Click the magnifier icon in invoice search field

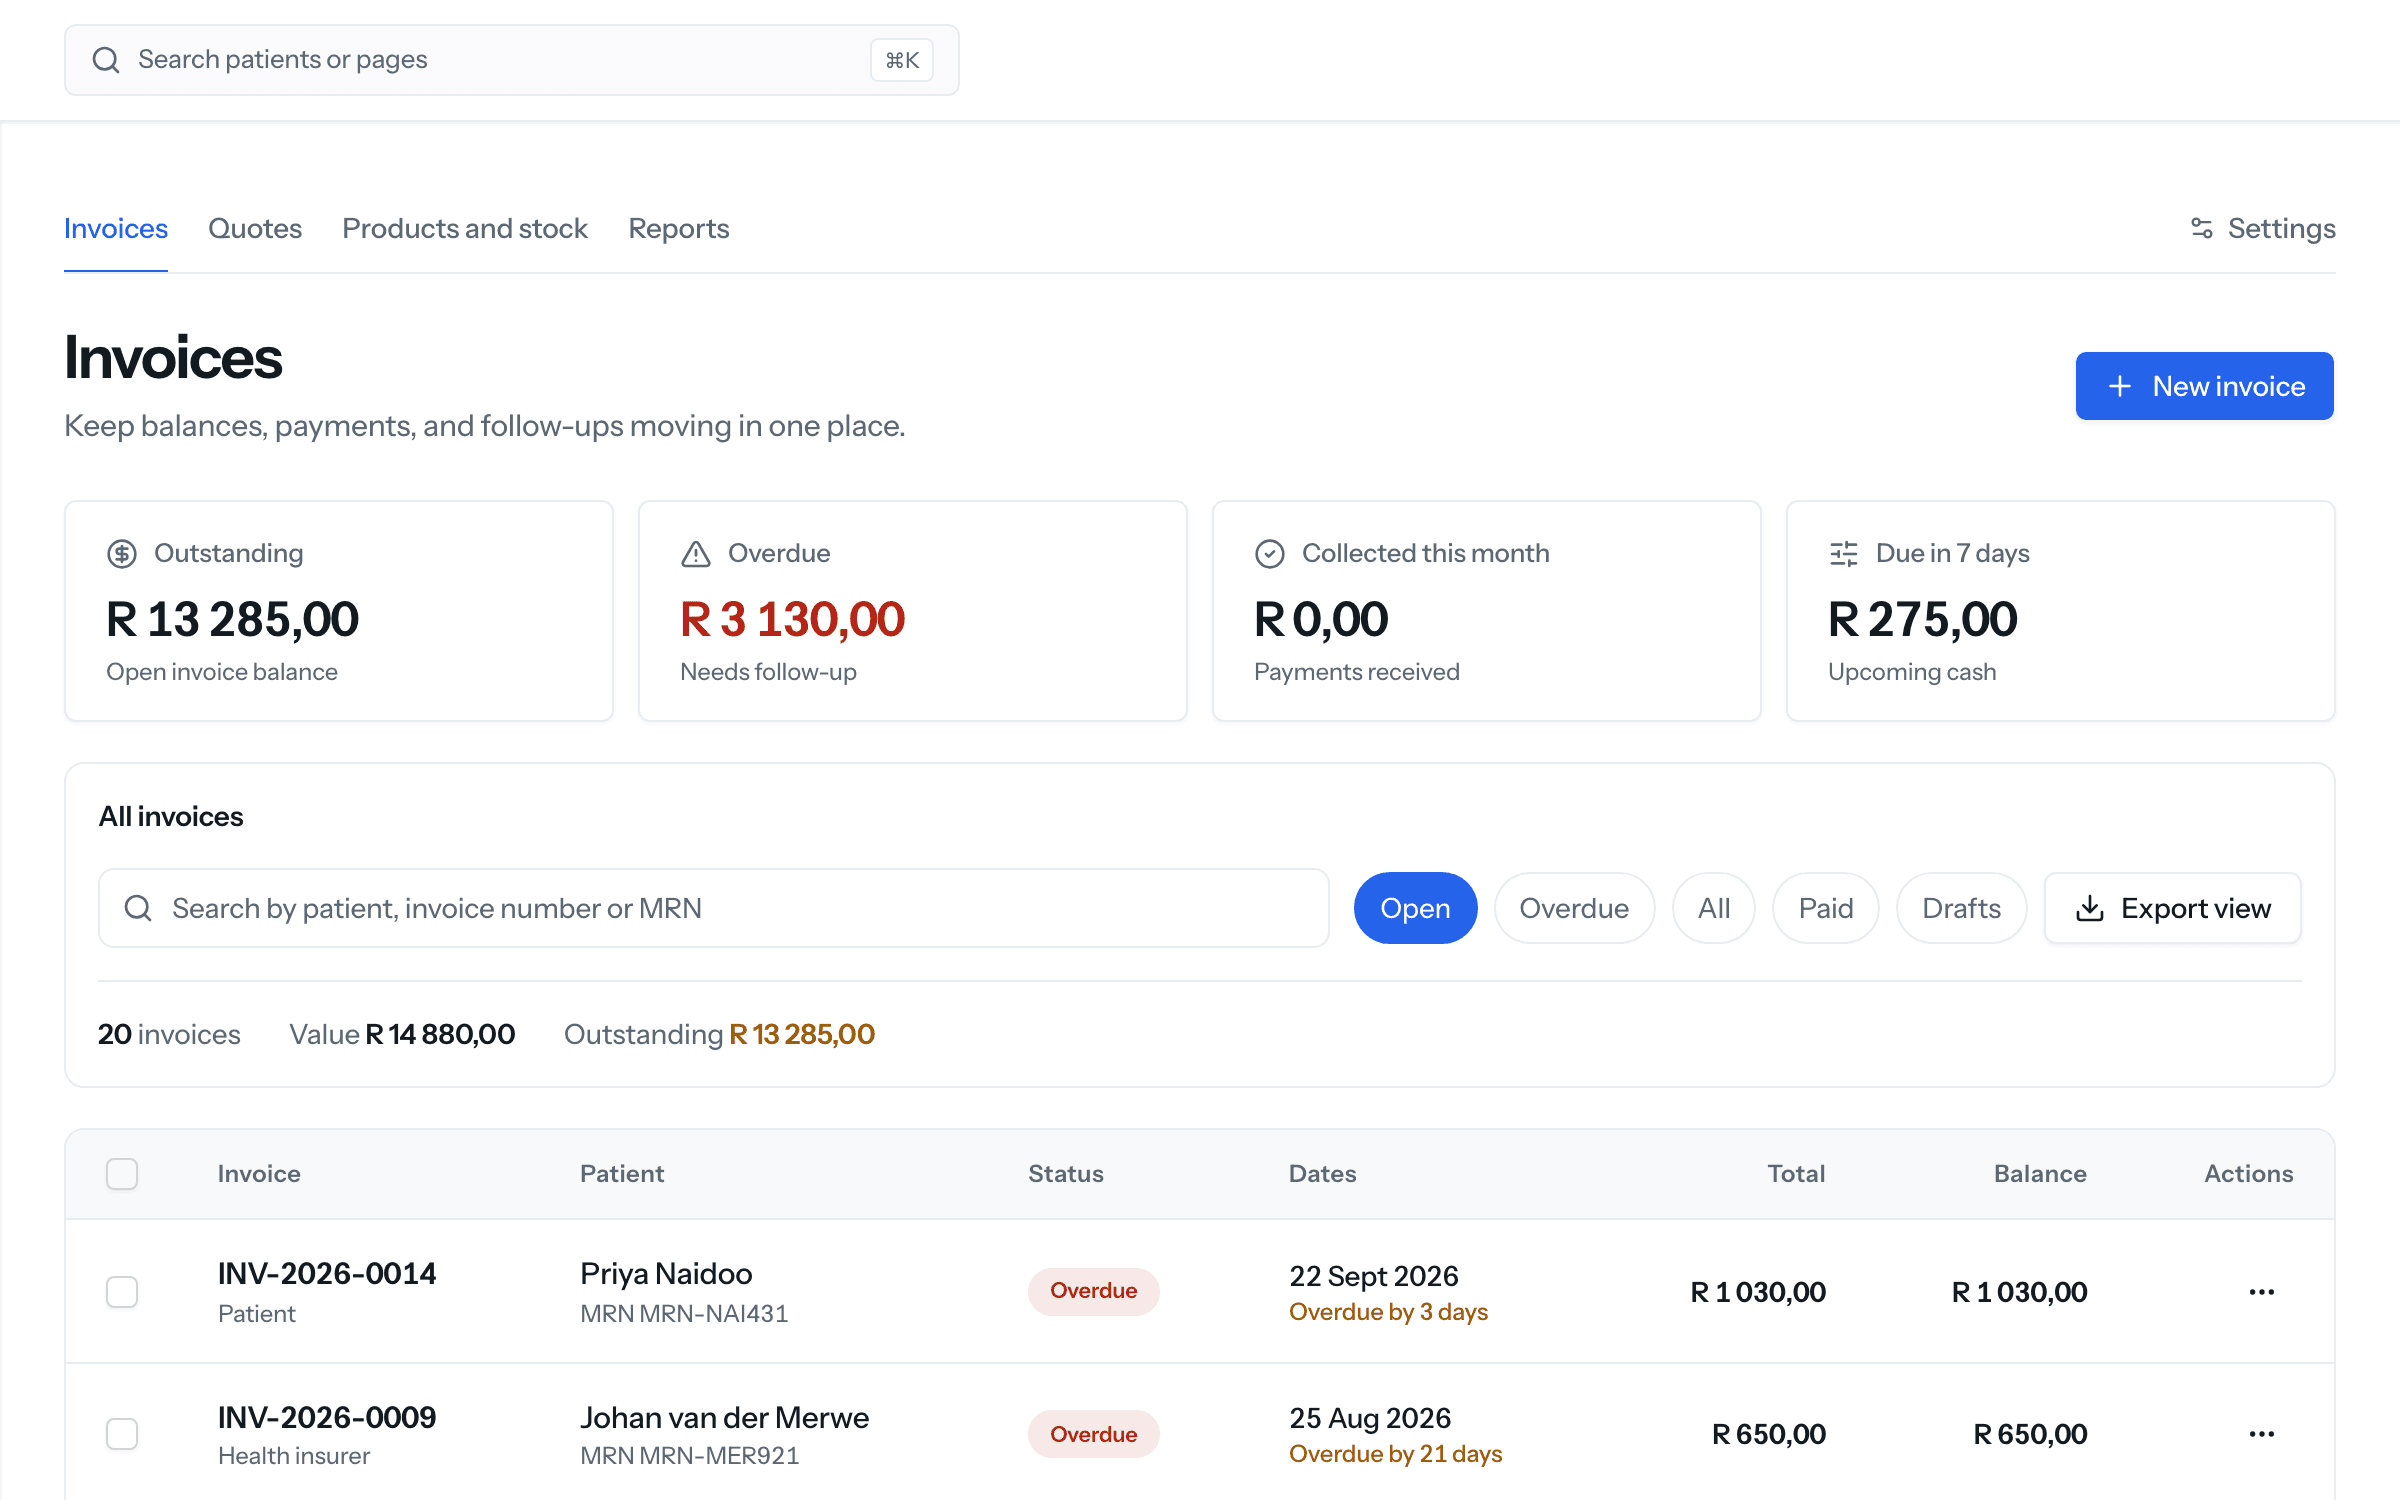click(138, 908)
